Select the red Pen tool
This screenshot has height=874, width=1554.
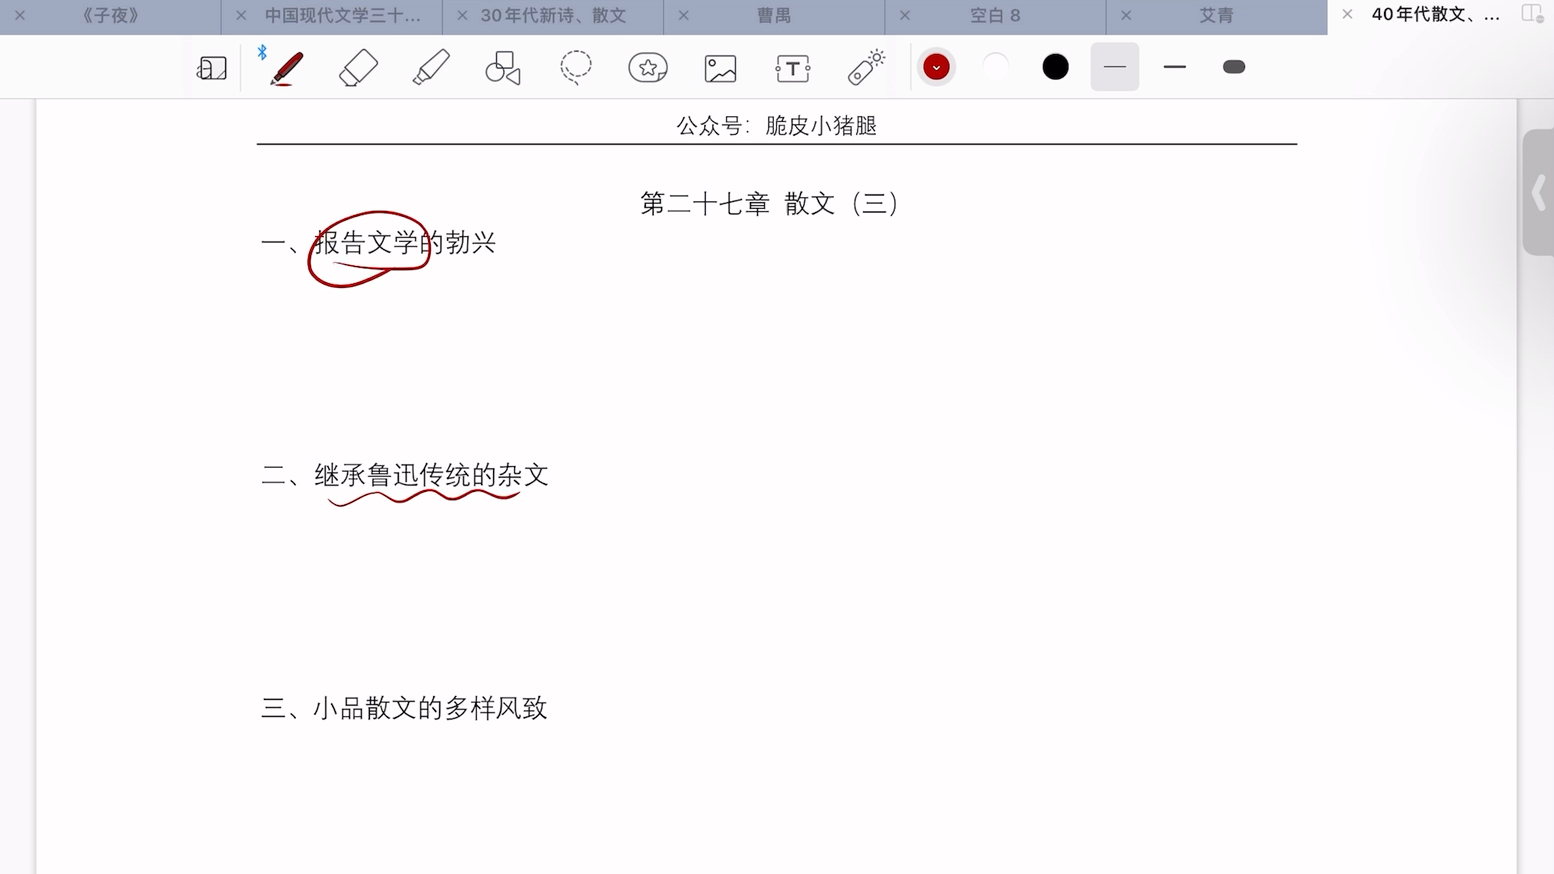click(x=287, y=68)
